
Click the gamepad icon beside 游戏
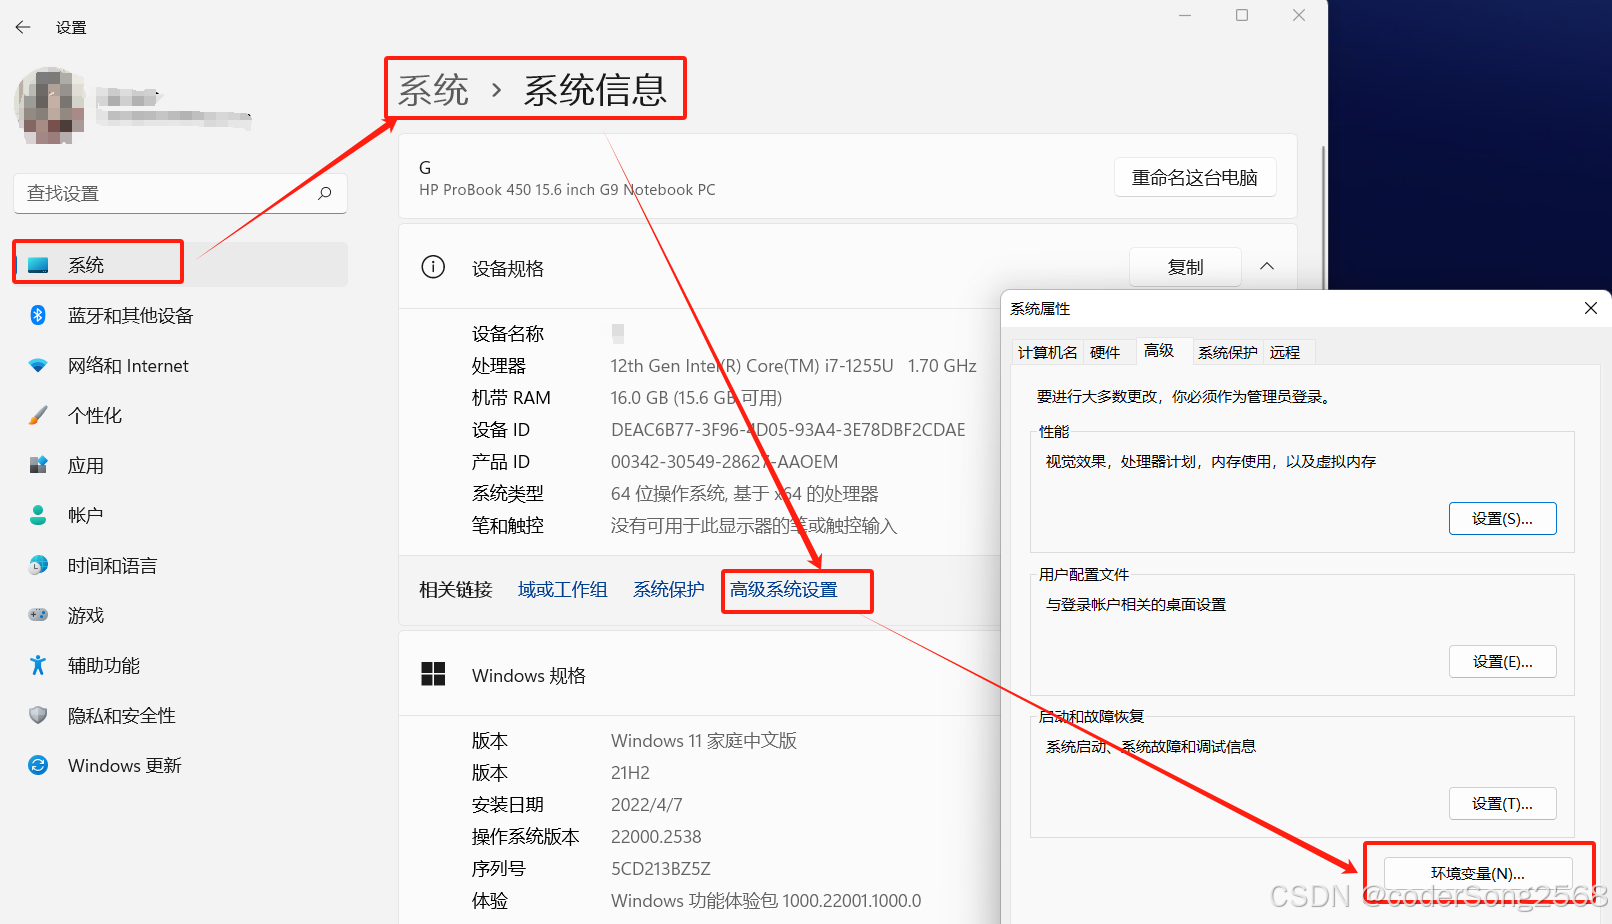(x=38, y=615)
